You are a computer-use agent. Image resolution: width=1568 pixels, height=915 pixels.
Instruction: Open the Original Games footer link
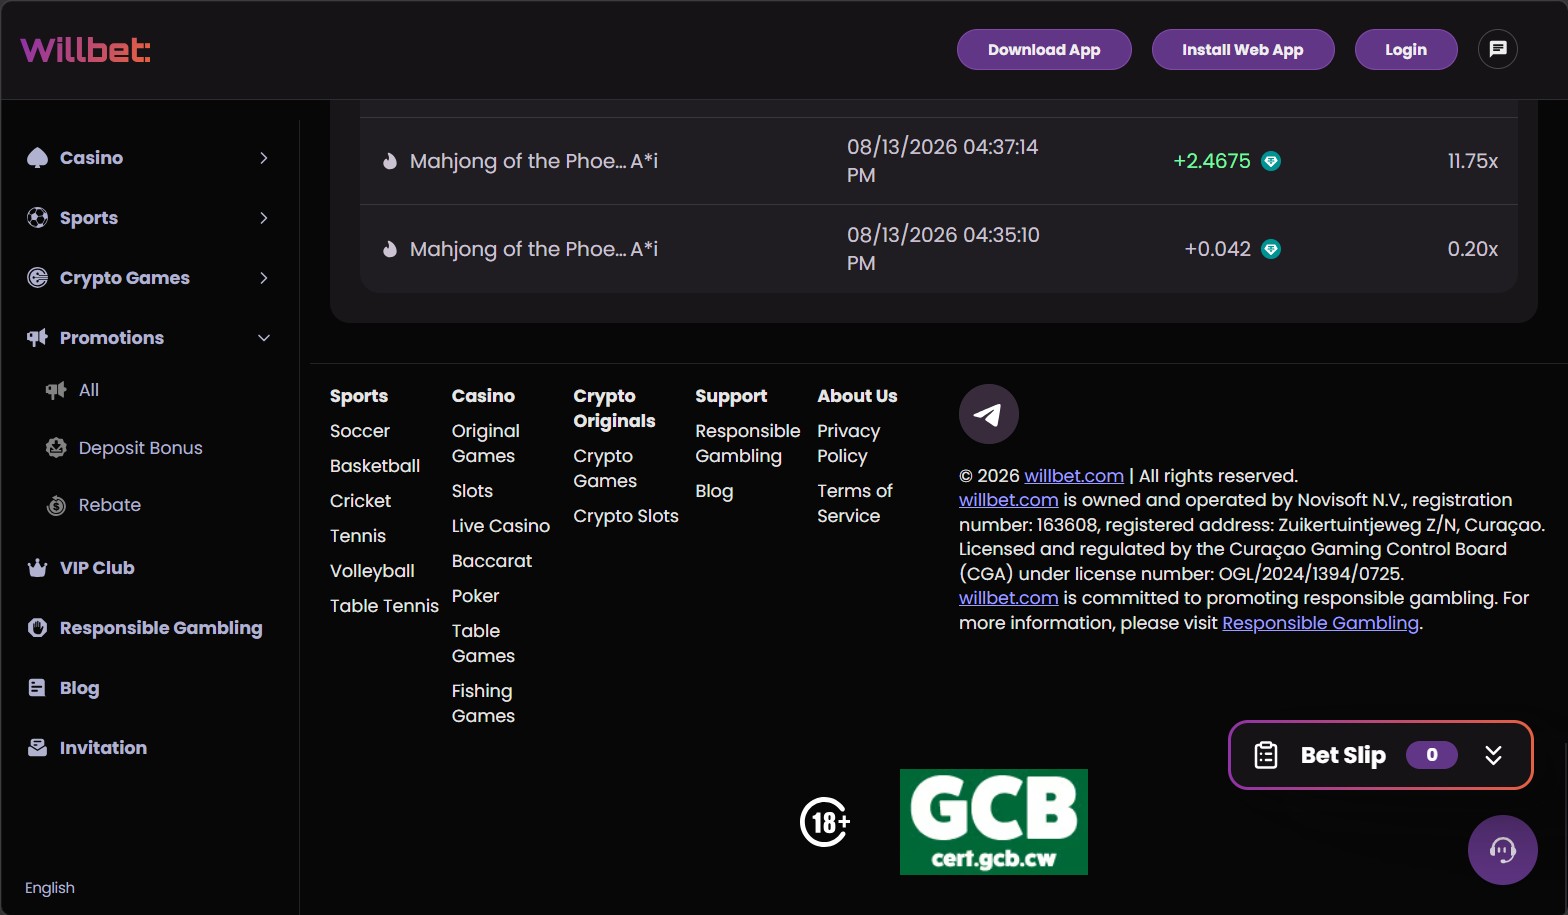click(486, 443)
